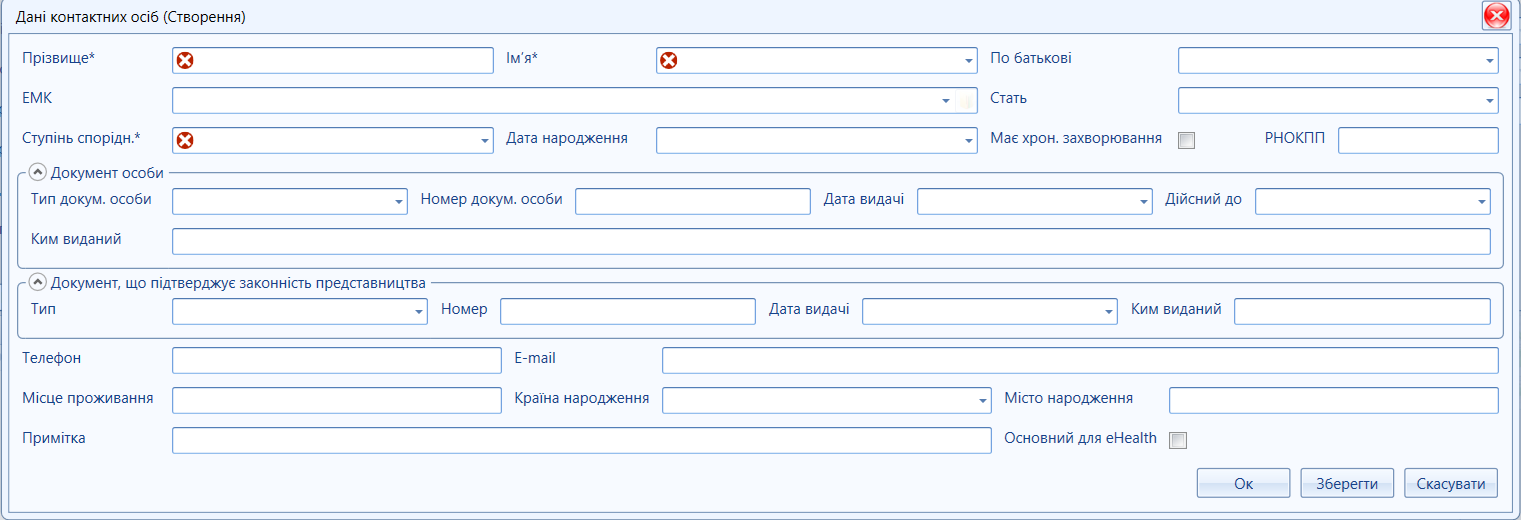
Task: Enable Має хрон. захворювання checkbox
Action: 1186,141
